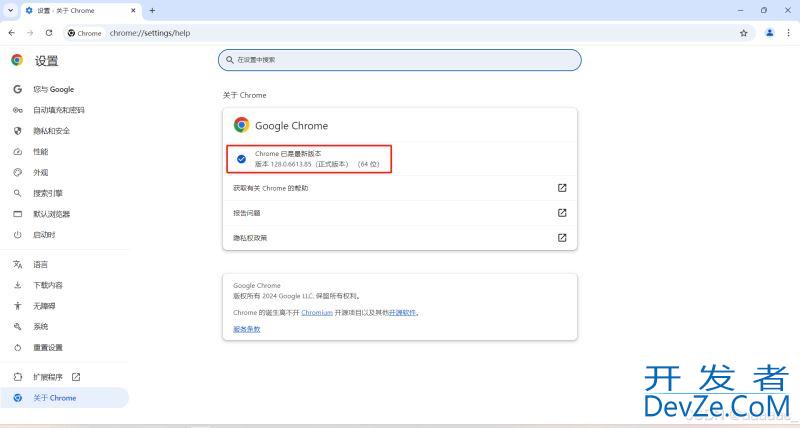Screen dimensions: 800x428
Task: Open the Chromium hyperlink
Action: point(317,313)
